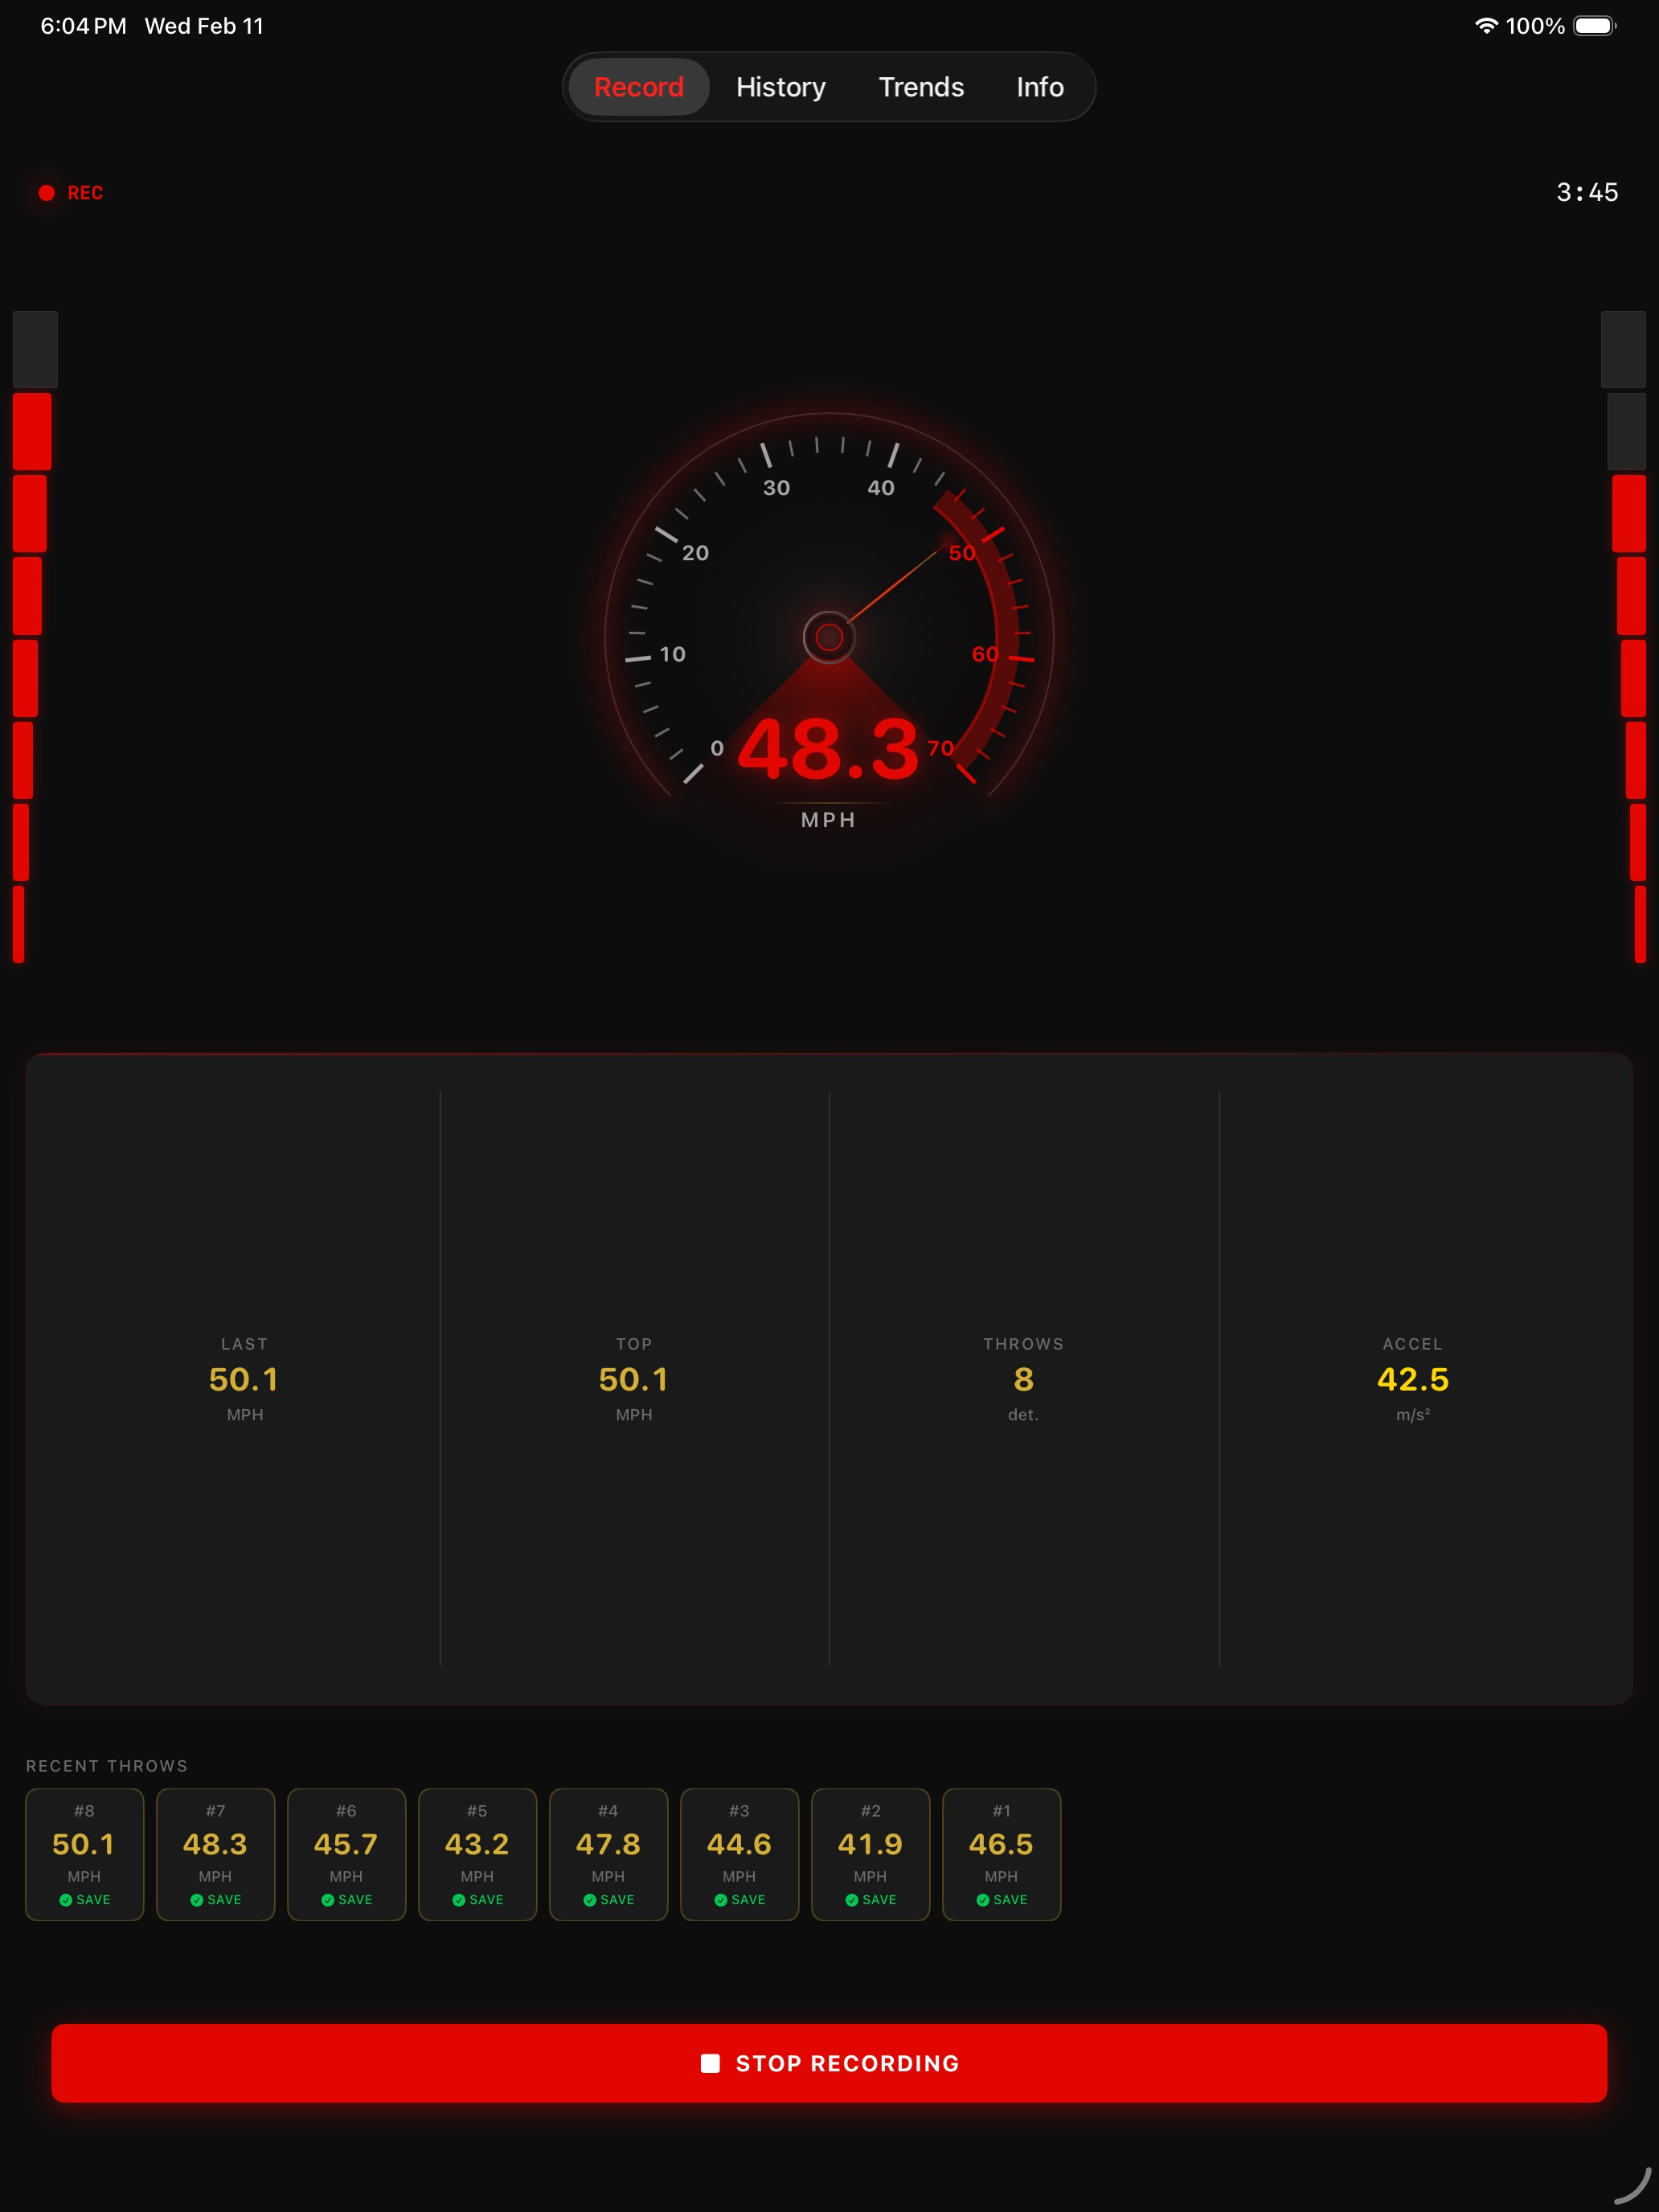
Task: Click green save checkmark on throw #4
Action: [x=590, y=1900]
